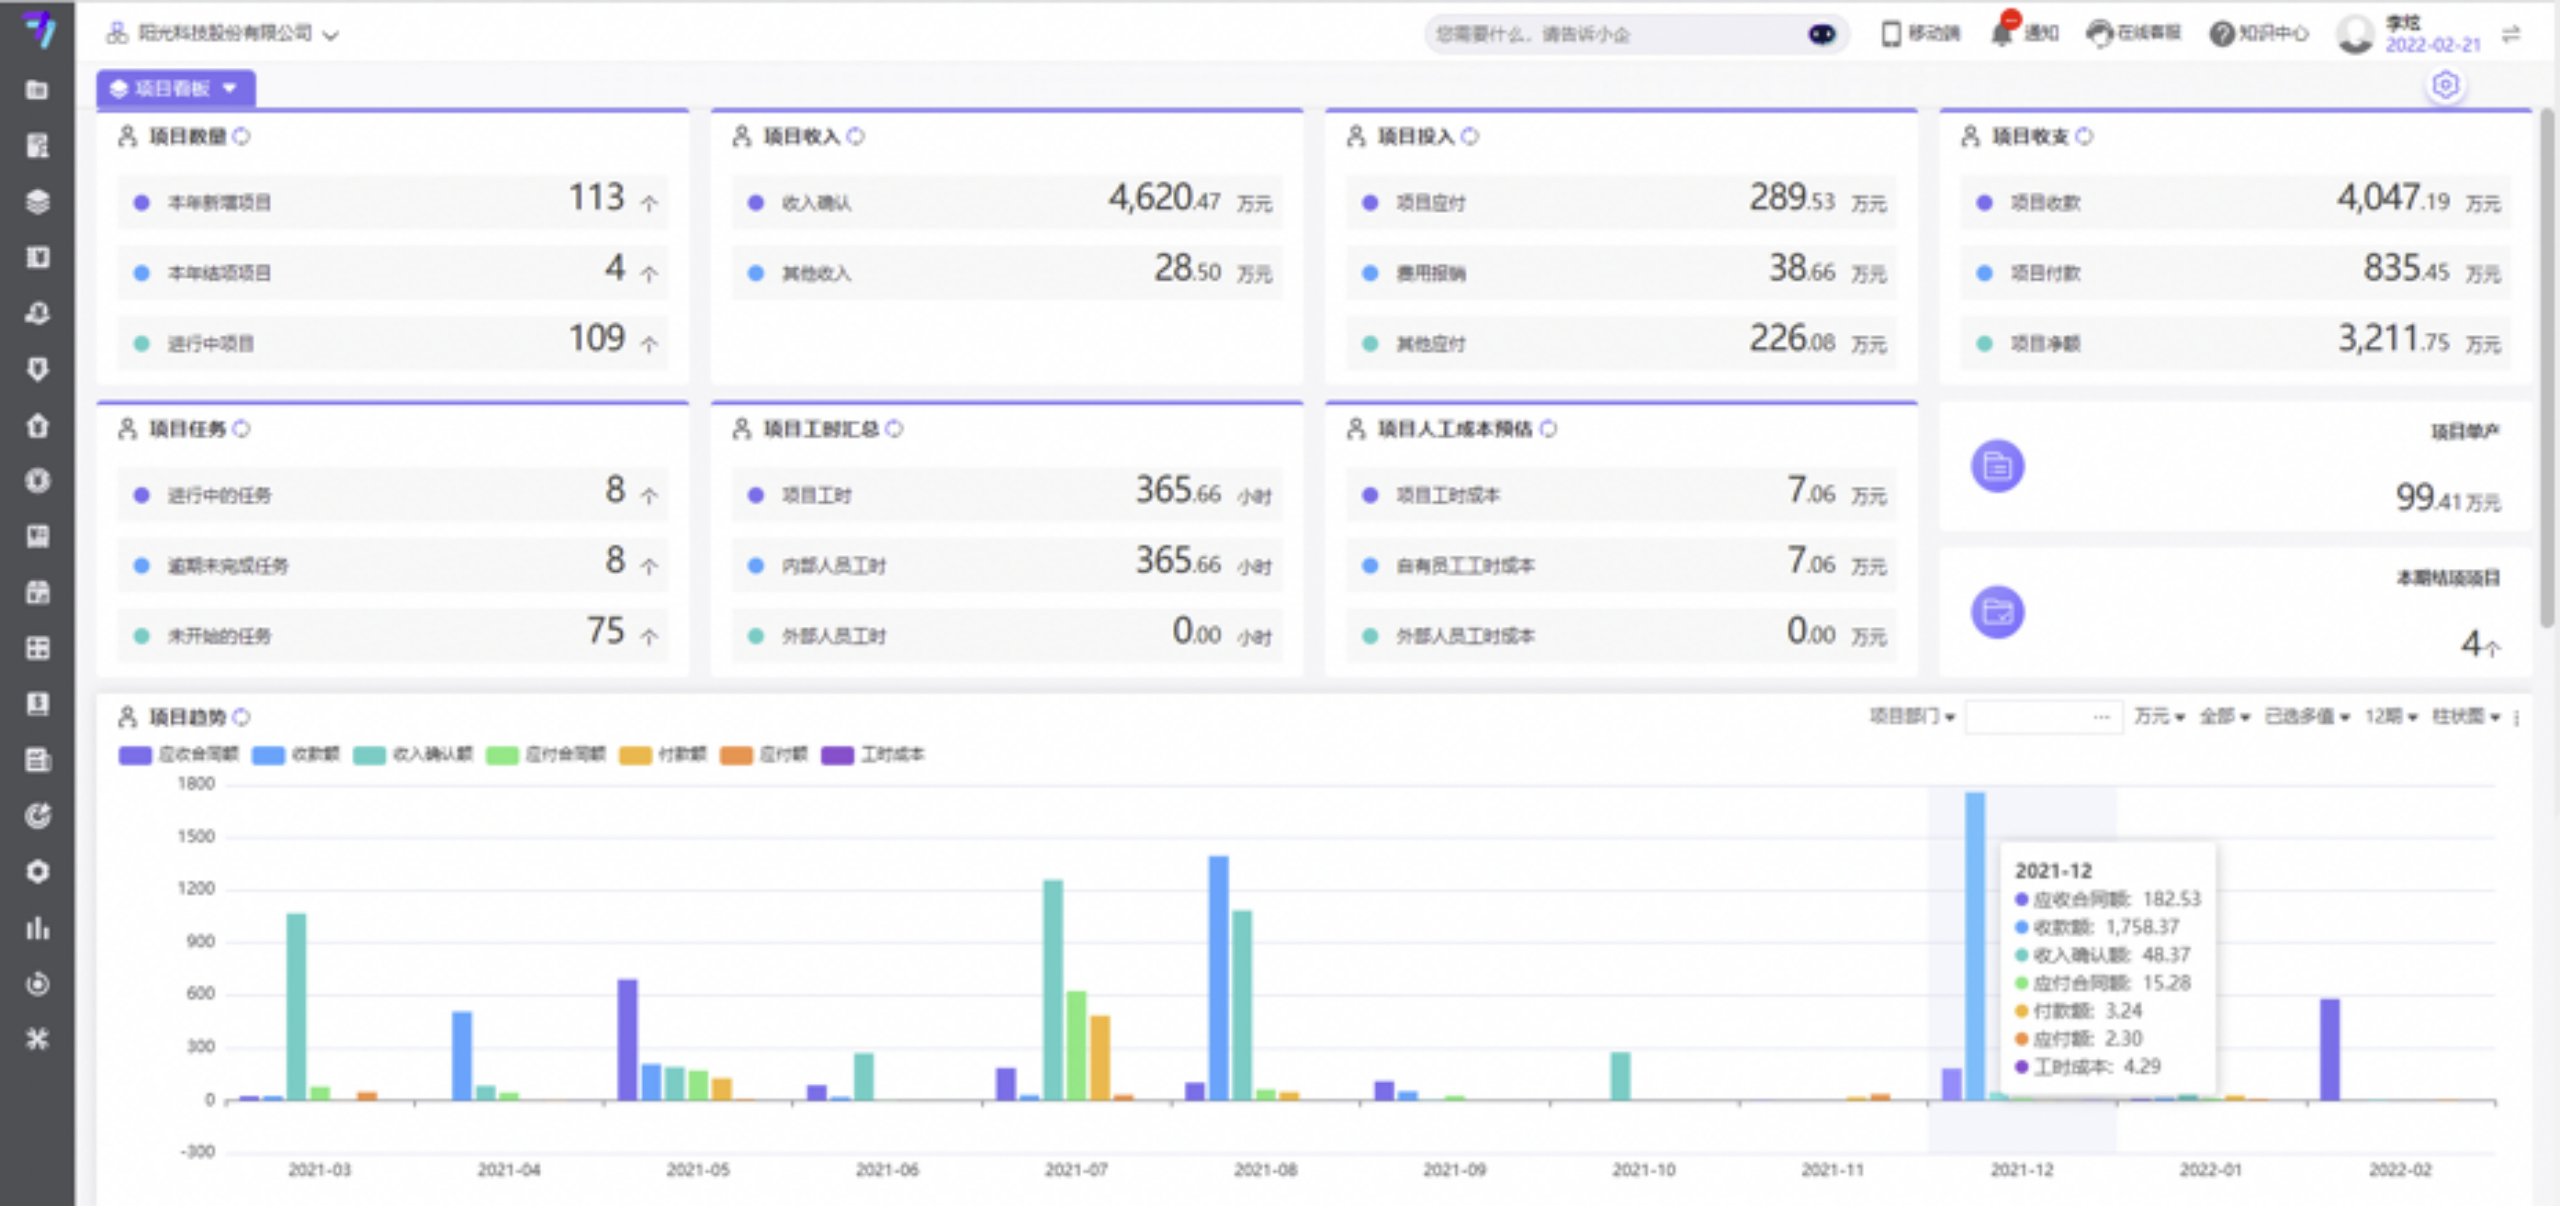Click the switch arrows icon beside user name

(x=2511, y=35)
